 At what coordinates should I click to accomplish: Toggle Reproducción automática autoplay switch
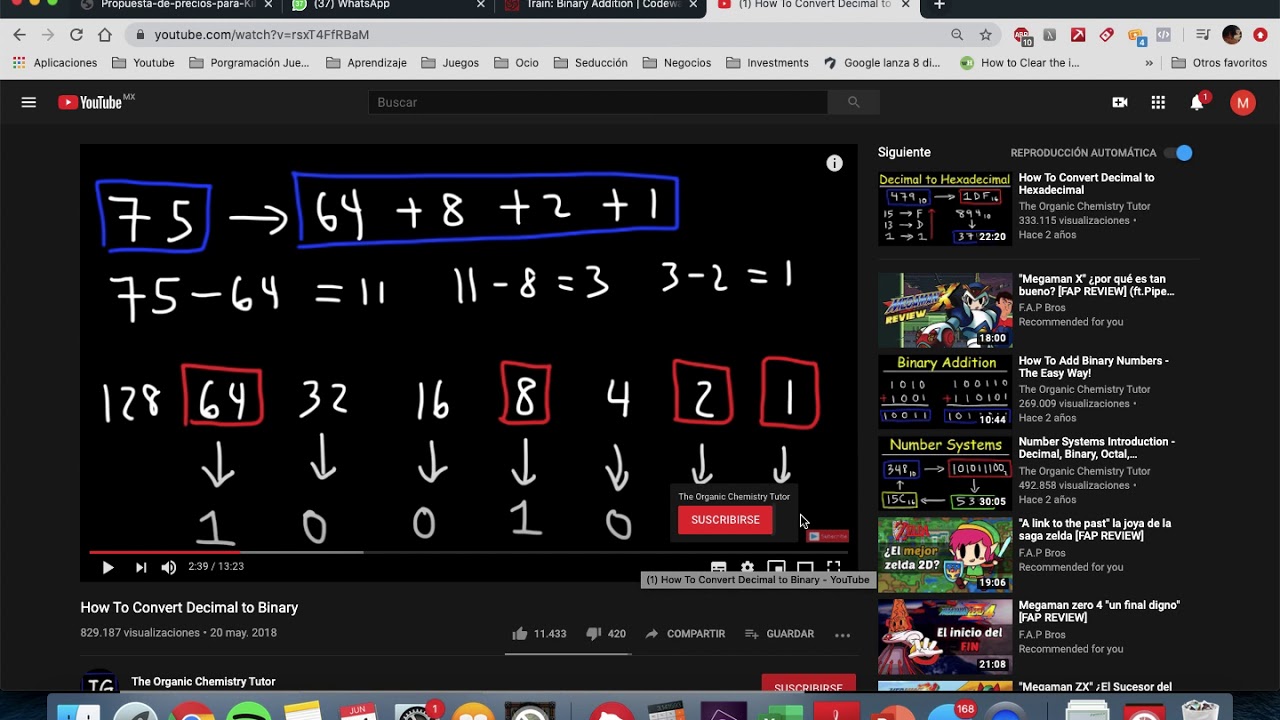pyautogui.click(x=1180, y=153)
